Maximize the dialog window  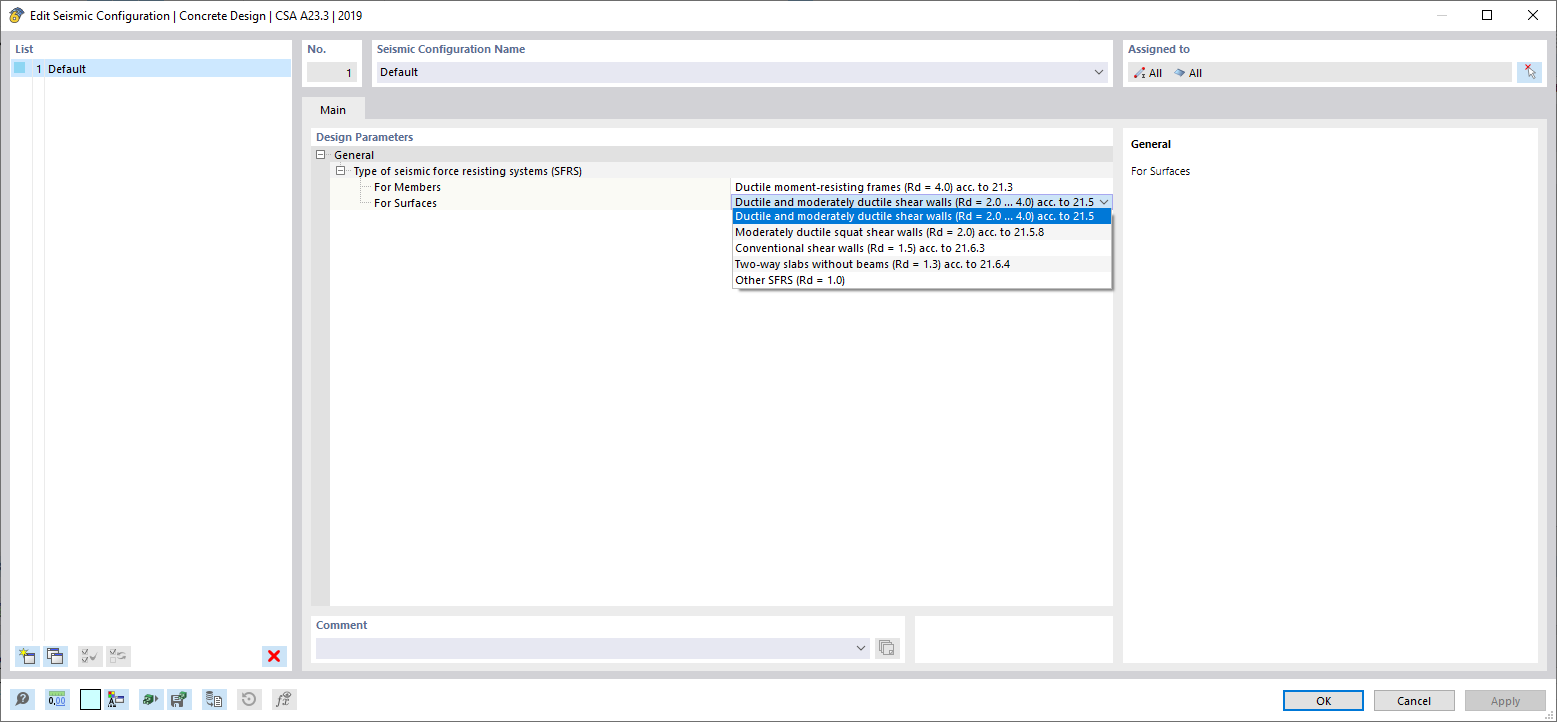(1487, 15)
